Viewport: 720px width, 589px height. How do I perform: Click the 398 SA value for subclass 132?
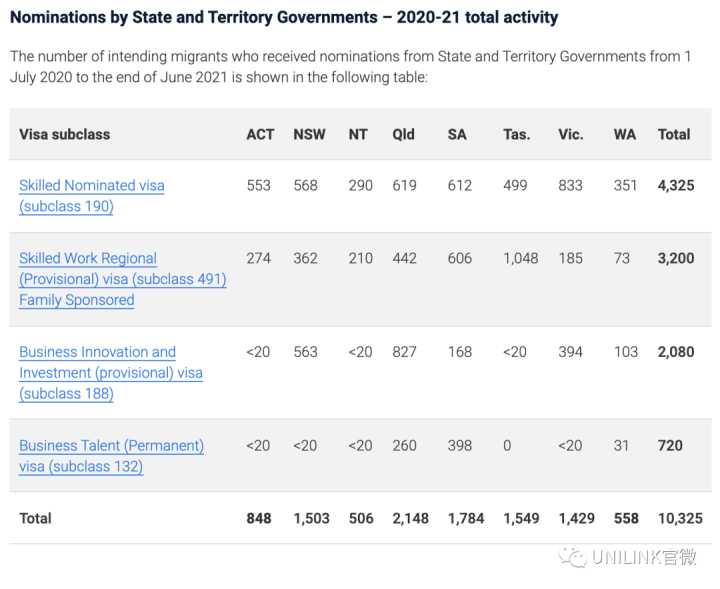click(460, 446)
